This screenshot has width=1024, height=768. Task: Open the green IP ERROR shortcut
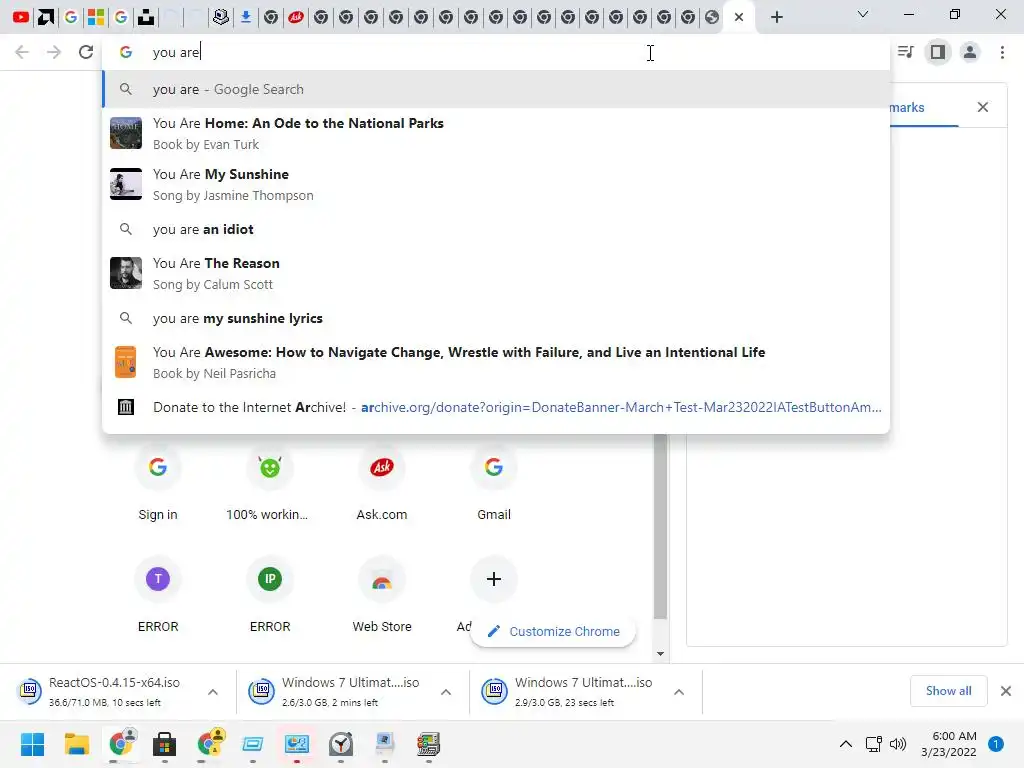(270, 594)
